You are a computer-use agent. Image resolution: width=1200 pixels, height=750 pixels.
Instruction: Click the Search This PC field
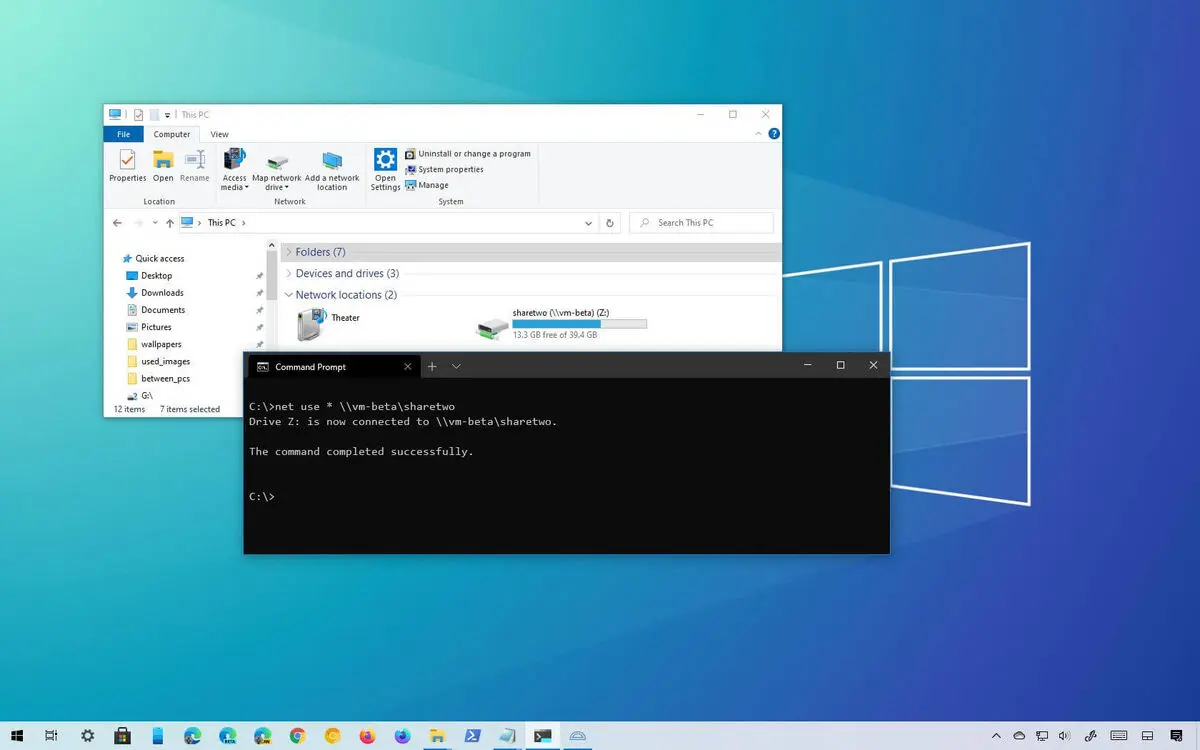[x=702, y=223]
